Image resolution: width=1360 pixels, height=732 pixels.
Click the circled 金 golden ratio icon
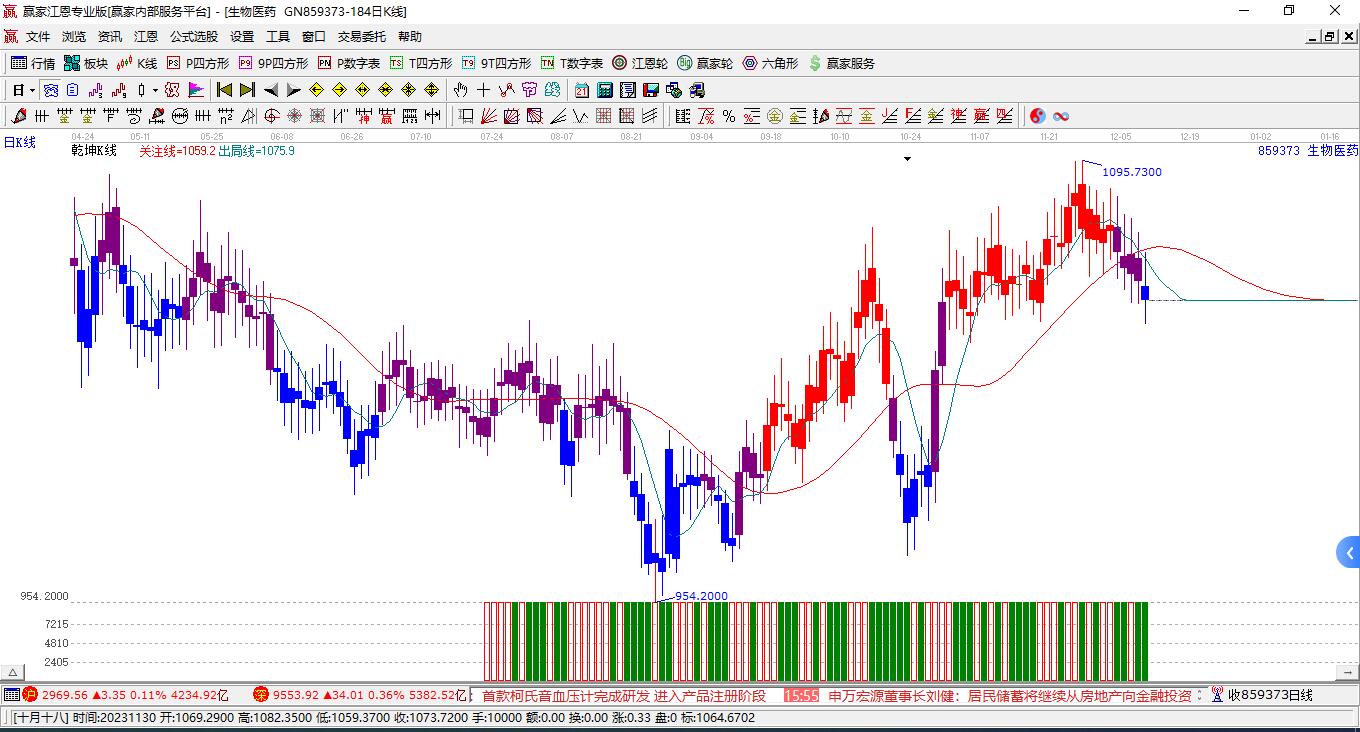coord(775,116)
